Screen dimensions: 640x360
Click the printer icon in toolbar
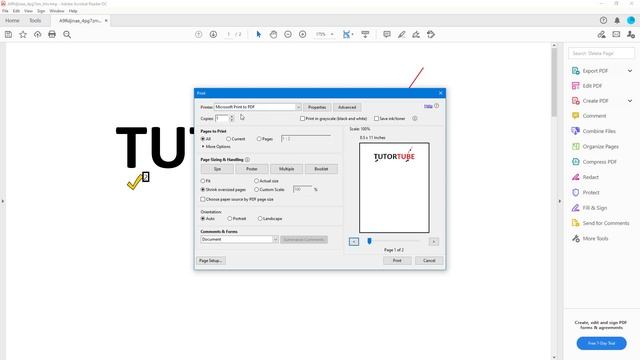tap(52, 35)
